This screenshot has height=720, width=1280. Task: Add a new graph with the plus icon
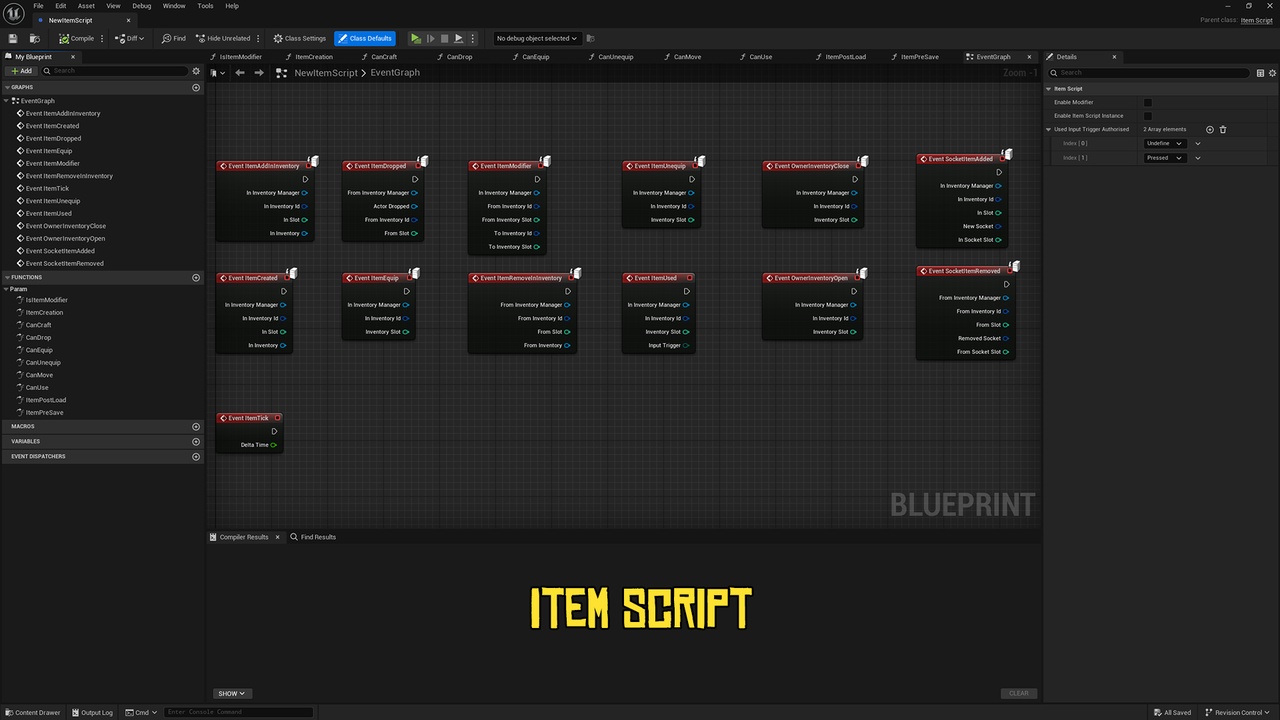pyautogui.click(x=196, y=87)
